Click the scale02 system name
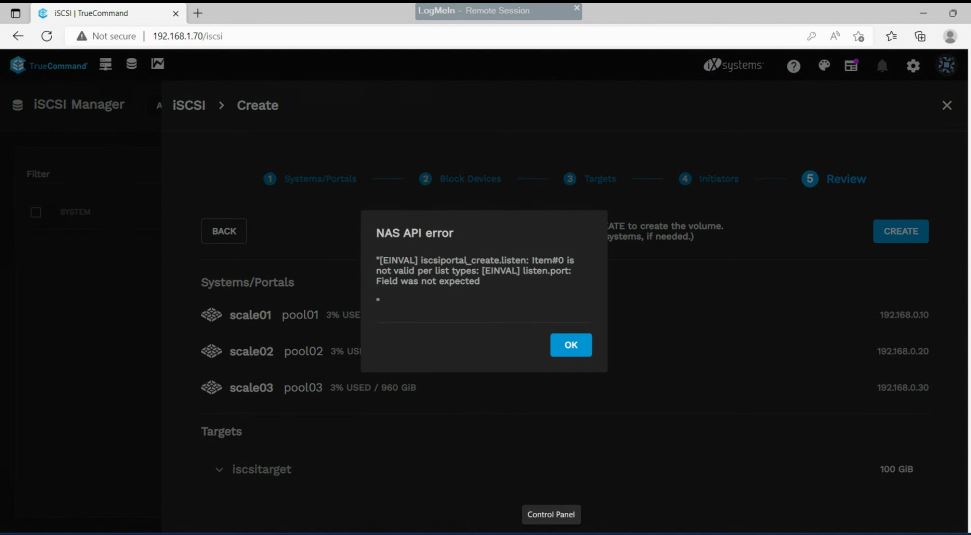Viewport: 971px width, 535px height. (x=251, y=351)
